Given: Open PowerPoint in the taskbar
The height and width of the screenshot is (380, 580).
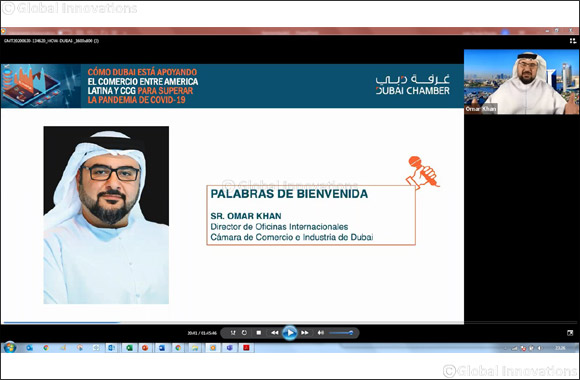Looking at the screenshot, I should click(x=145, y=348).
